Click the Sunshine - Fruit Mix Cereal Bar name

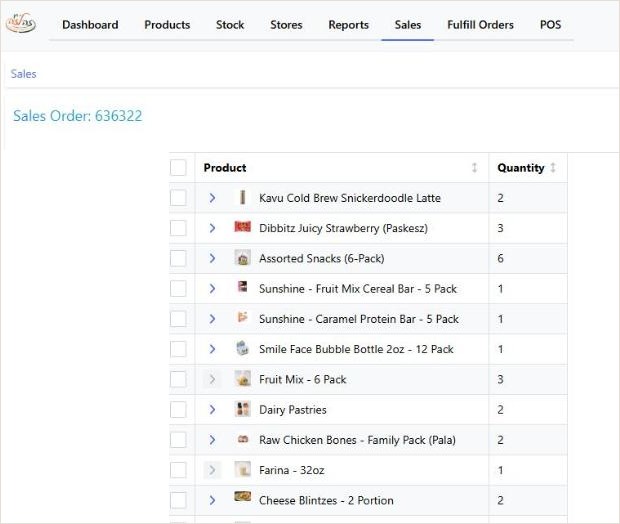358,289
